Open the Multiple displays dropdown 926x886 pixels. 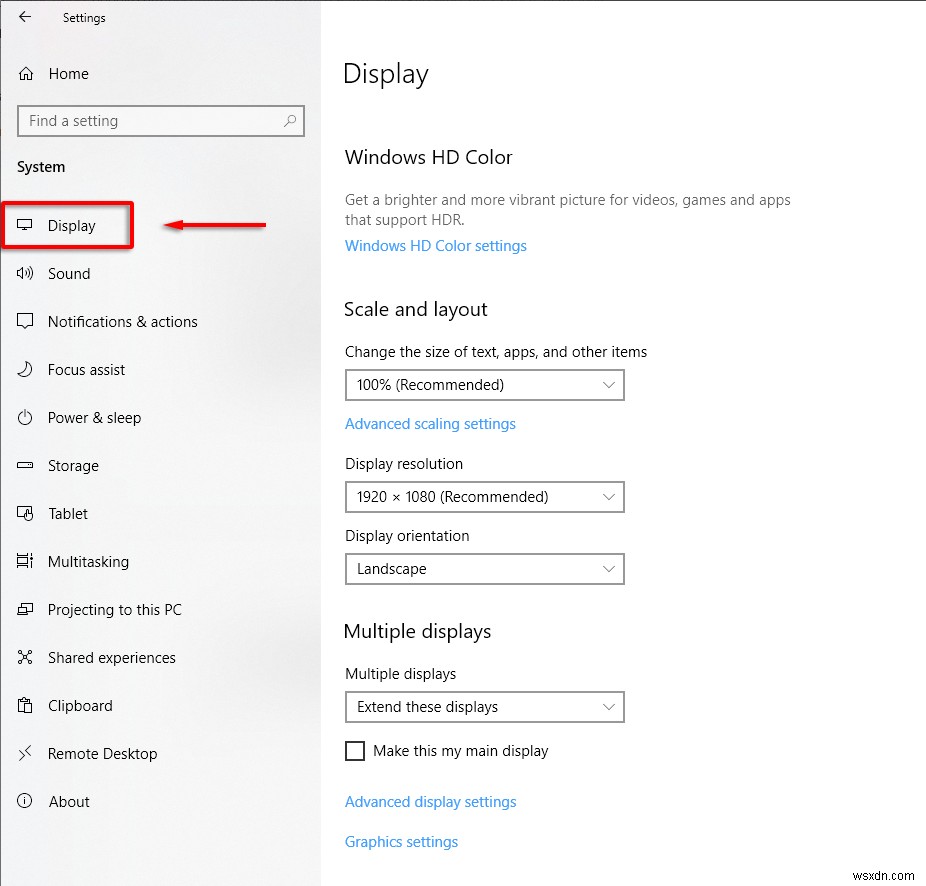click(x=484, y=707)
